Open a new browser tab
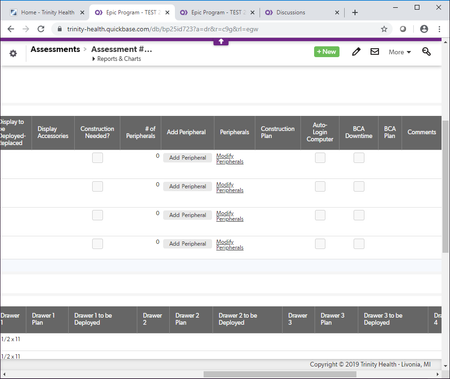450x379 pixels. pyautogui.click(x=355, y=13)
